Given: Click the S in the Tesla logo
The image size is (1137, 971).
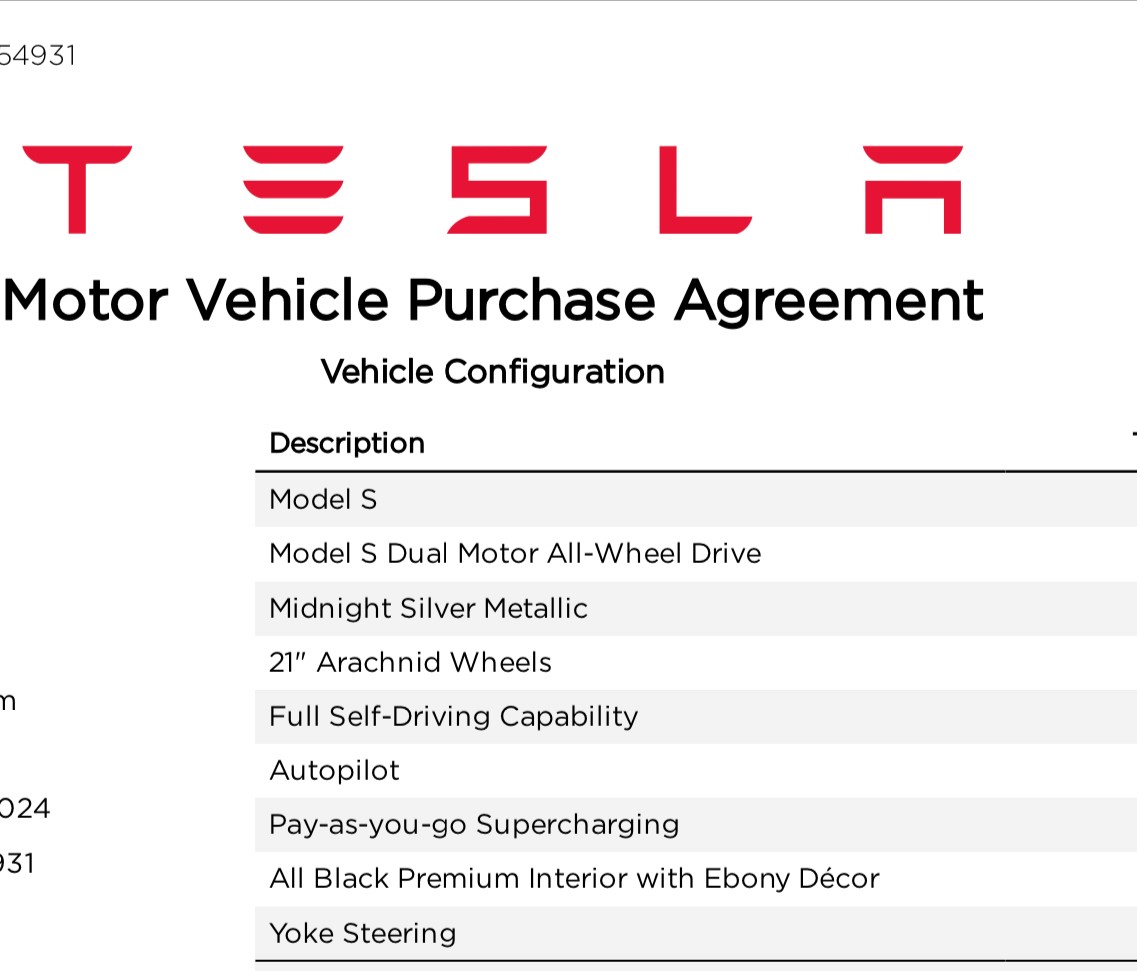Looking at the screenshot, I should pyautogui.click(x=498, y=189).
